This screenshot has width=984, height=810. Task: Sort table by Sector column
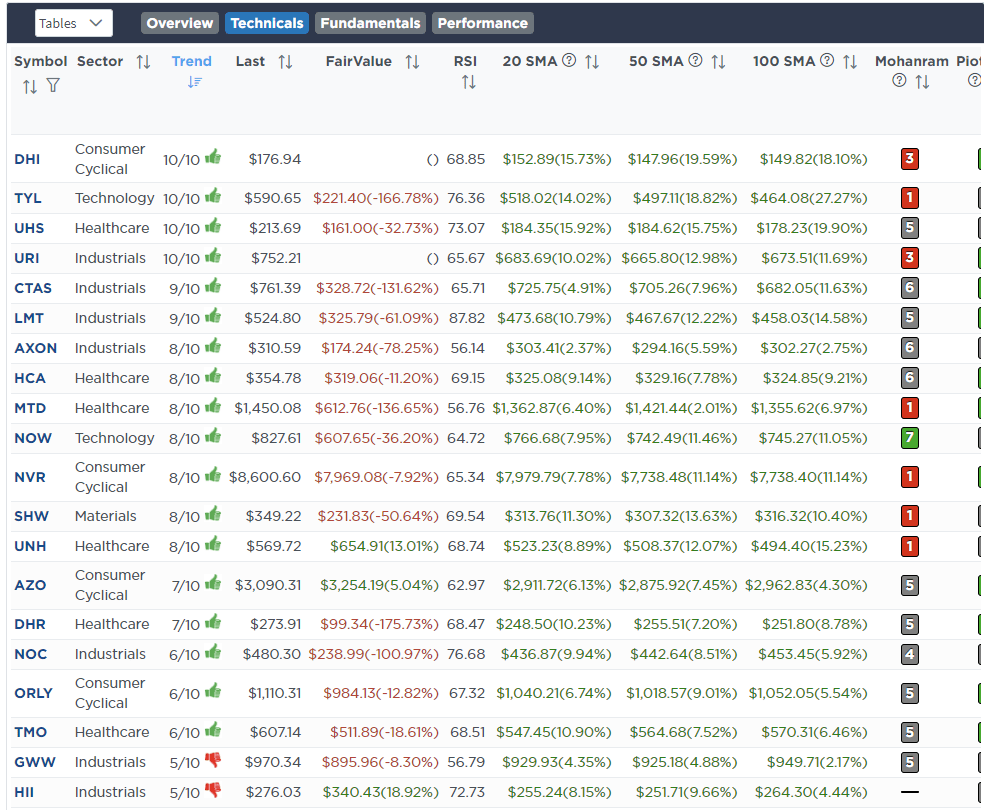[x=143, y=62]
